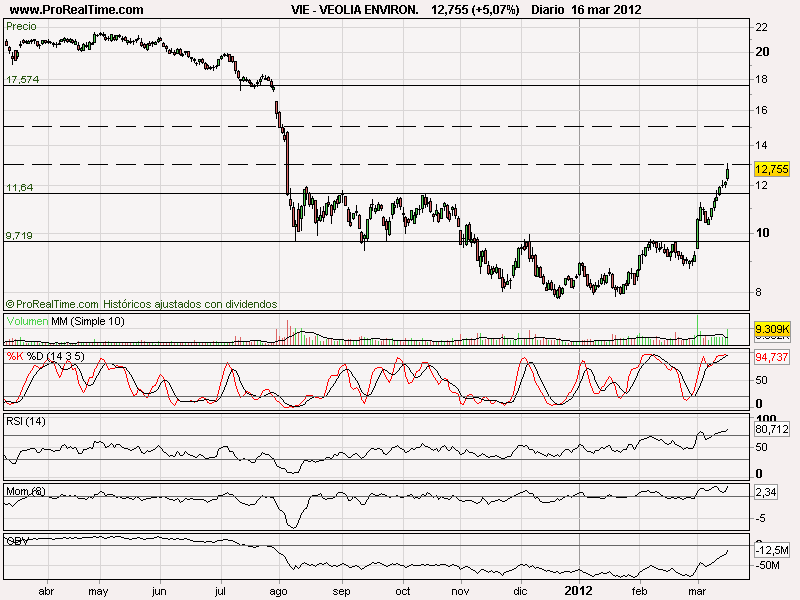800x600 pixels.
Task: Click the dic month label on time axis
Action: [x=520, y=591]
